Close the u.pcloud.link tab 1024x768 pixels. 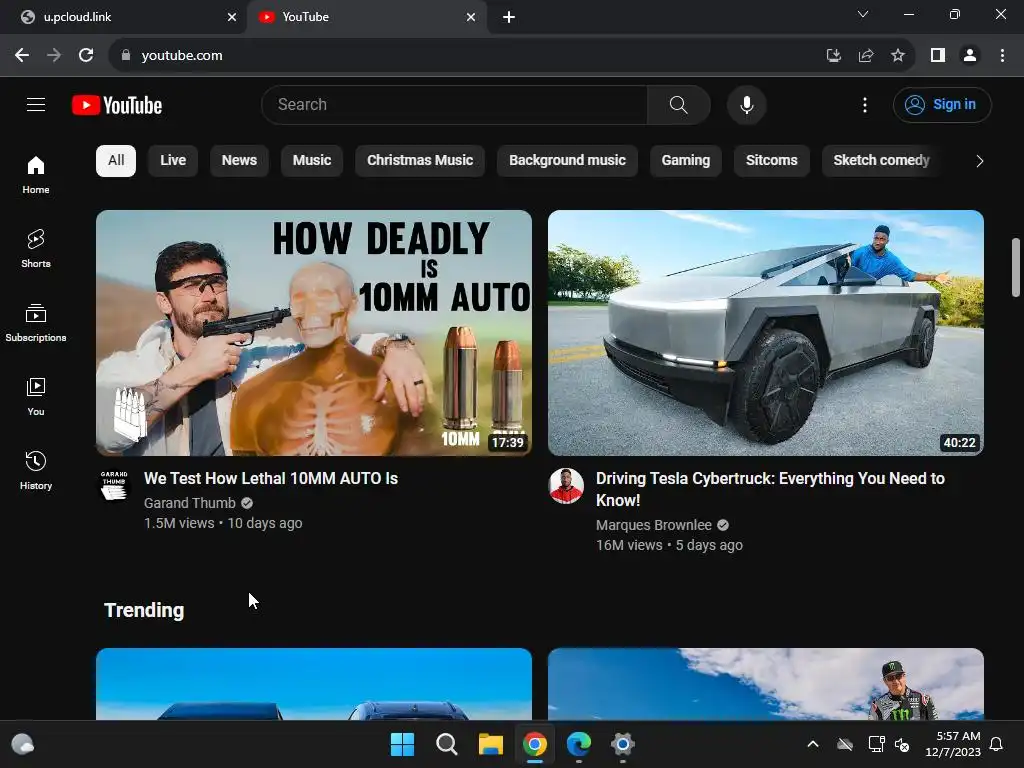(232, 17)
